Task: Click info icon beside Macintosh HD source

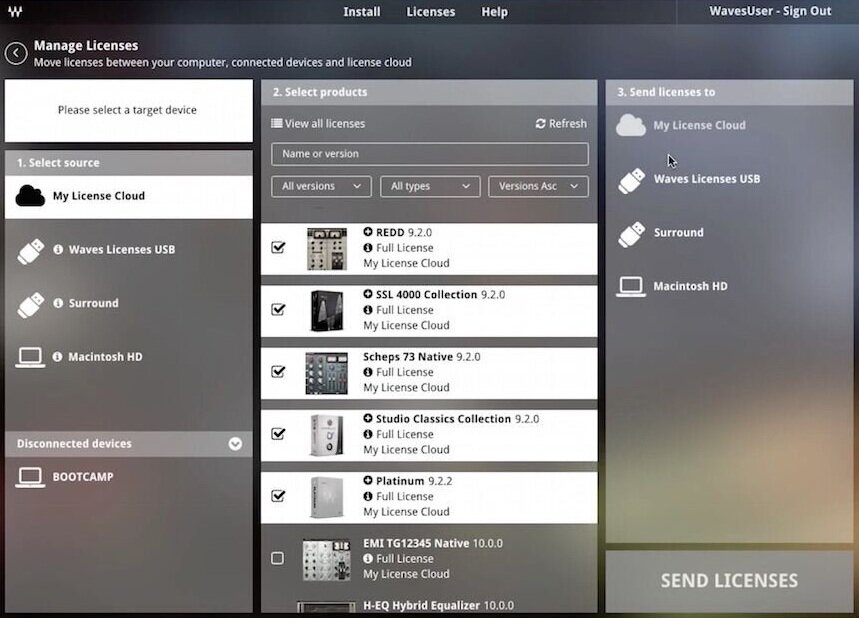Action: [x=58, y=357]
